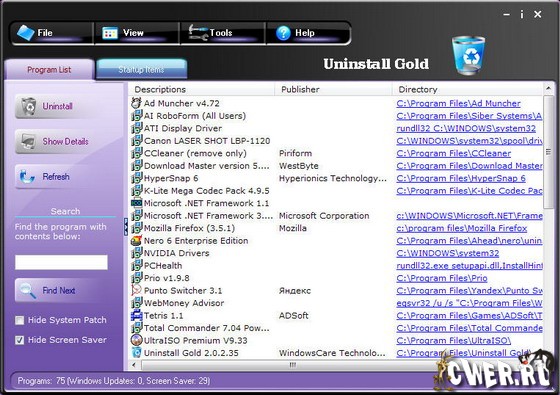Image resolution: width=560 pixels, height=395 pixels.
Task: Click the Tetris 1.1 program icon
Action: (x=136, y=316)
